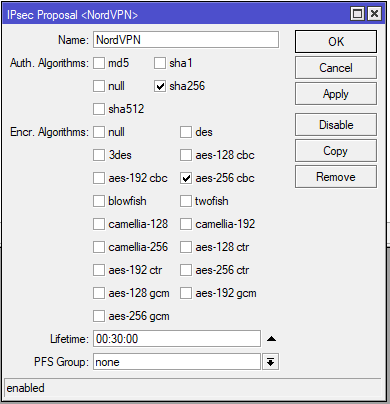Enable sha1 auth algorithm checkbox
The width and height of the screenshot is (390, 404).
(x=160, y=63)
